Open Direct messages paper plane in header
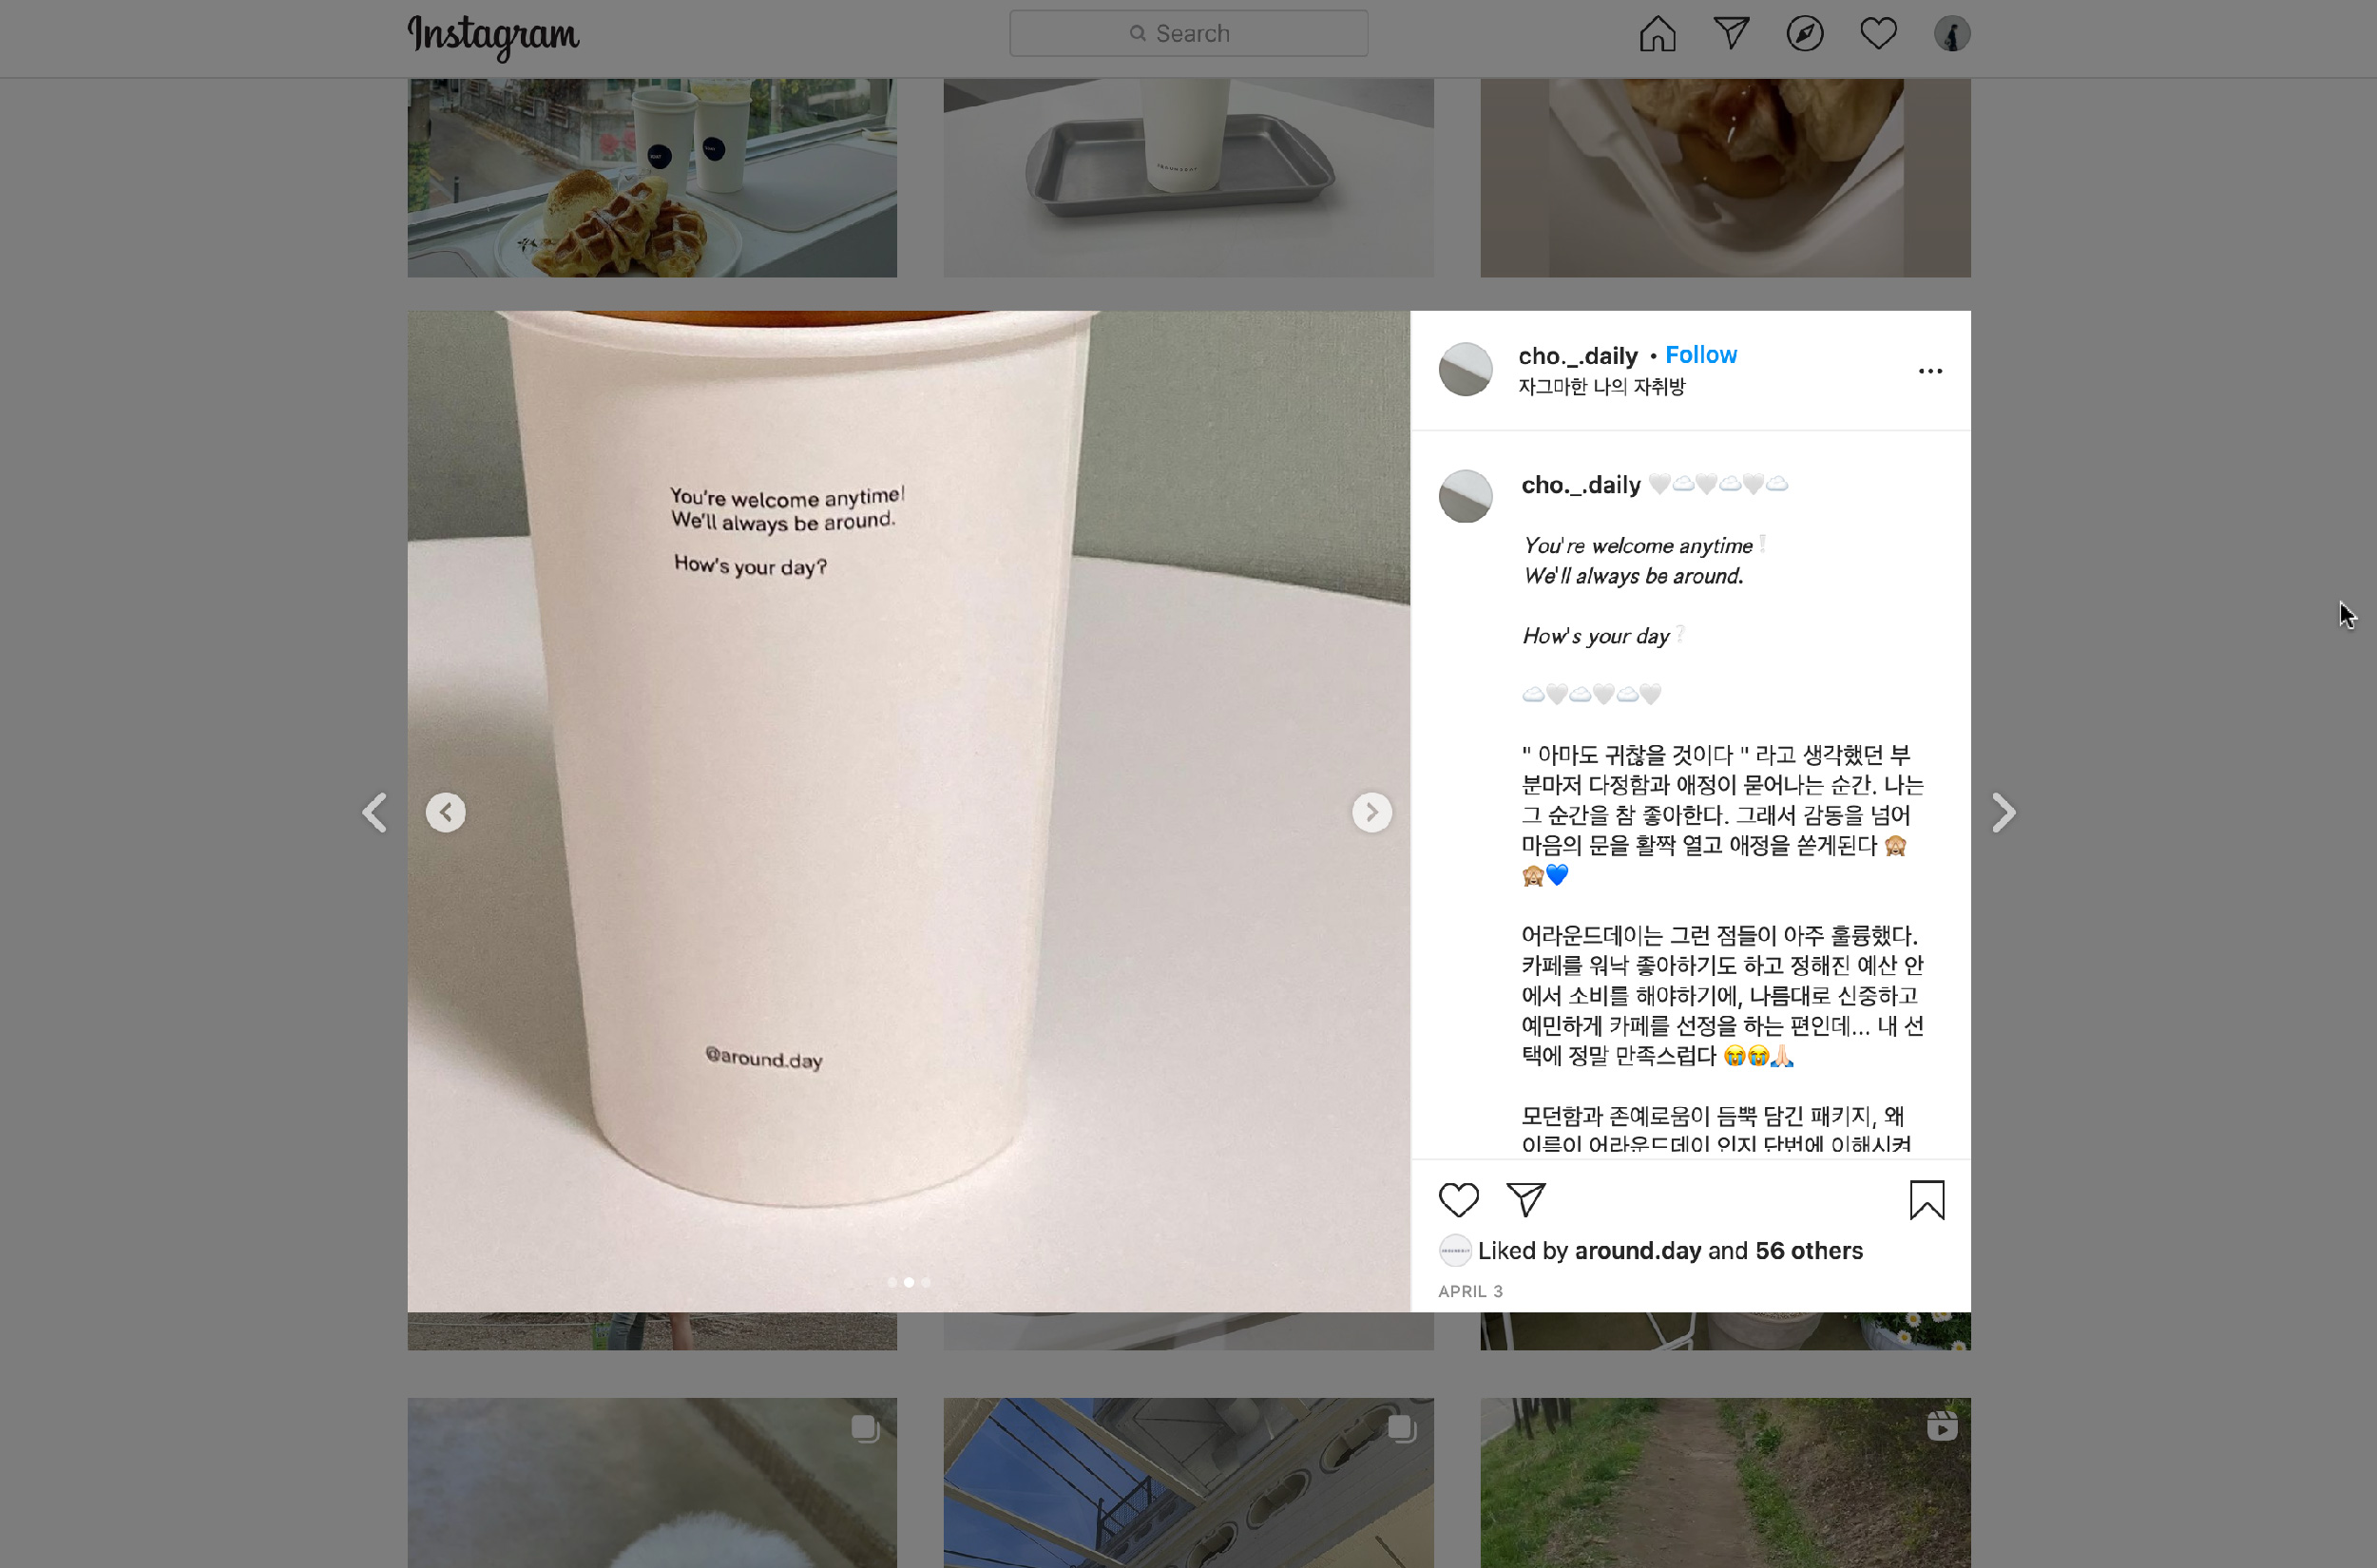This screenshot has width=2377, height=1568. tap(1731, 34)
